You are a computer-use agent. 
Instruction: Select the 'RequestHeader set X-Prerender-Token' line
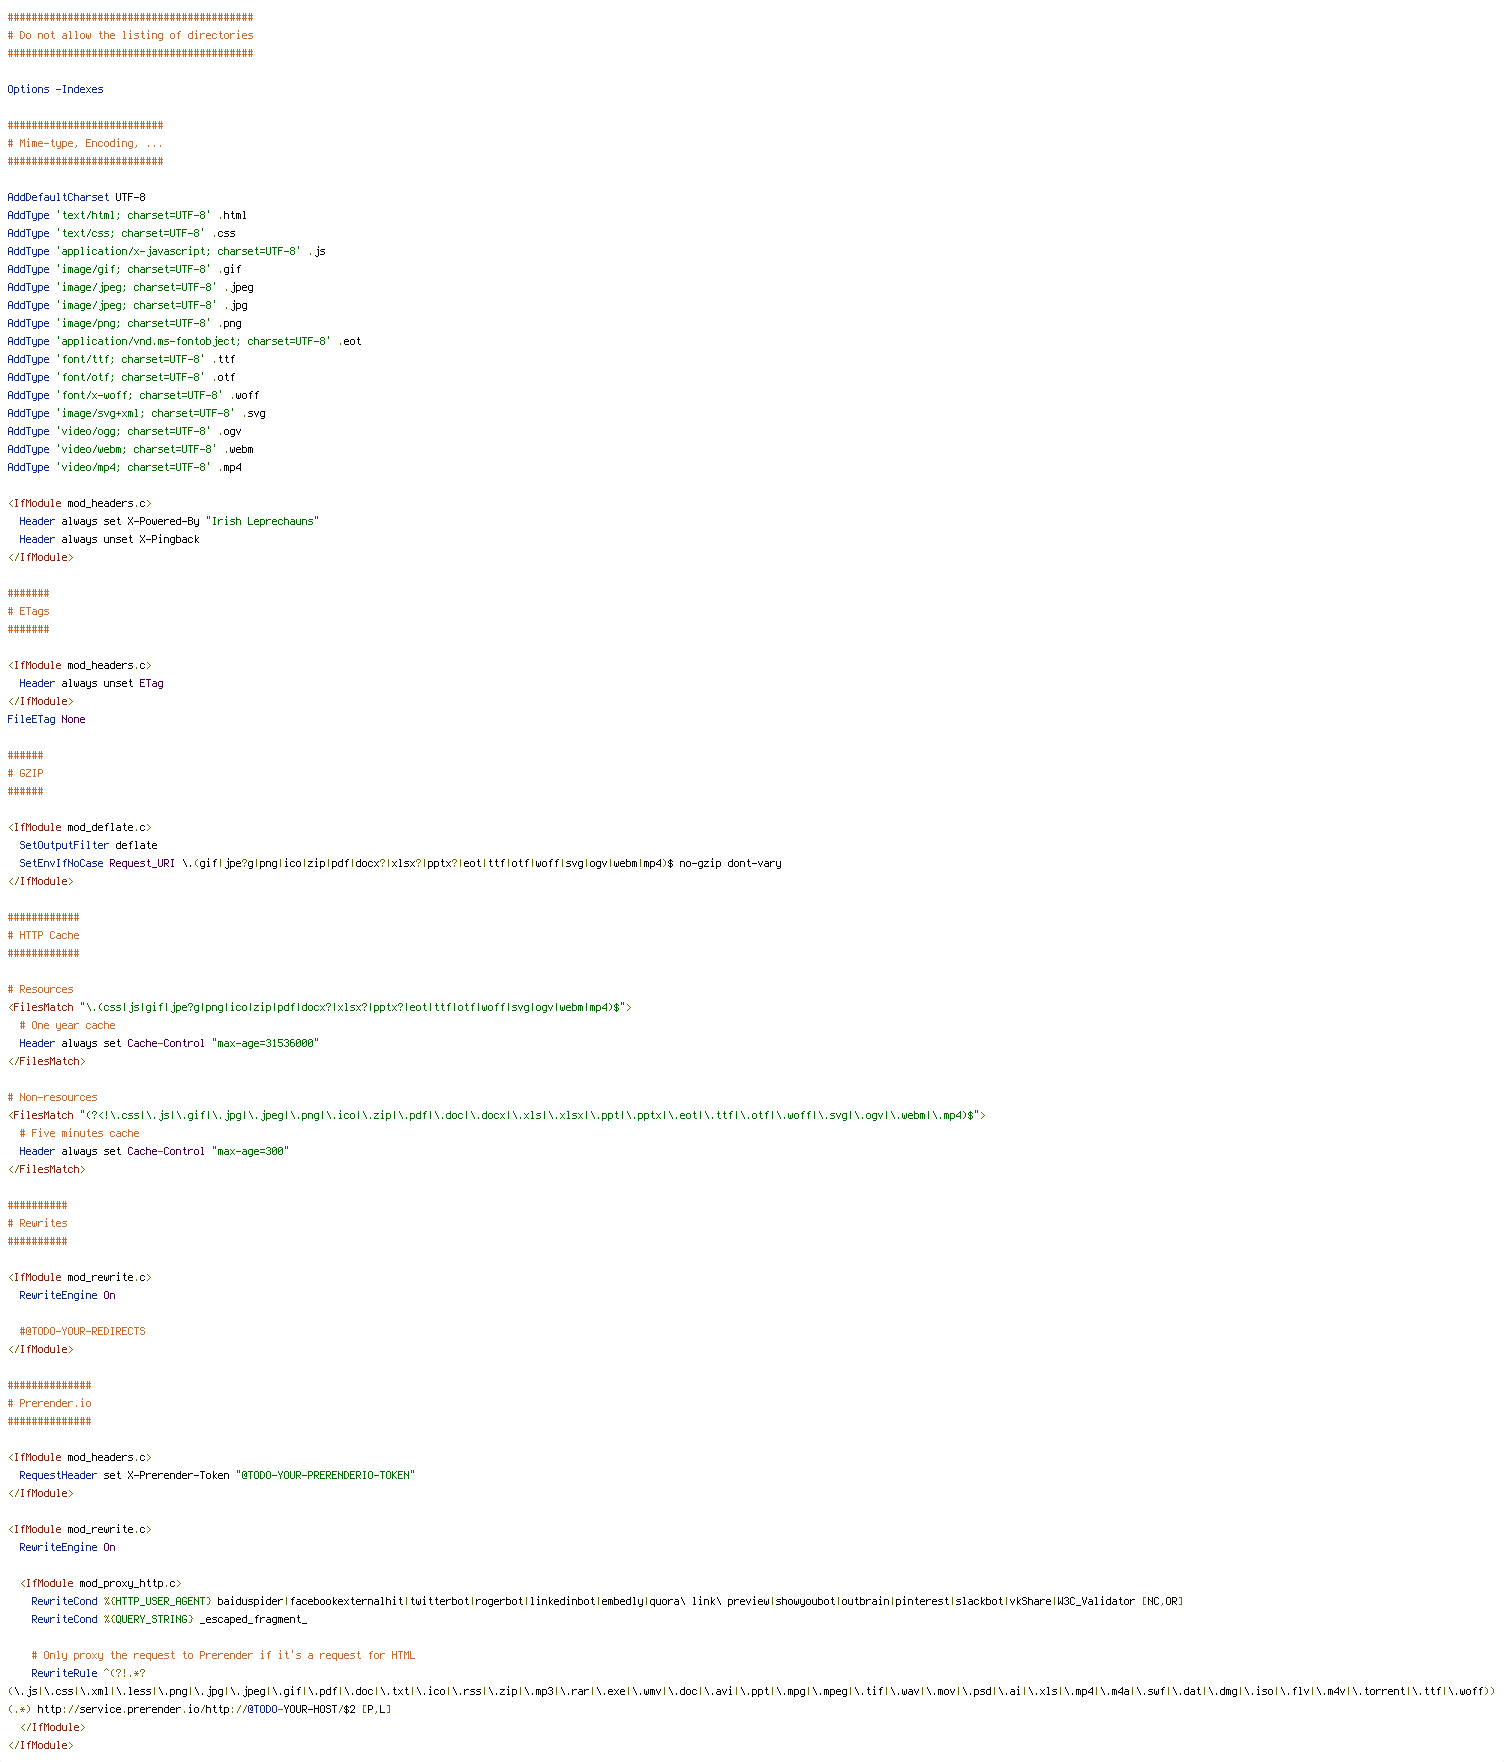217,1475
